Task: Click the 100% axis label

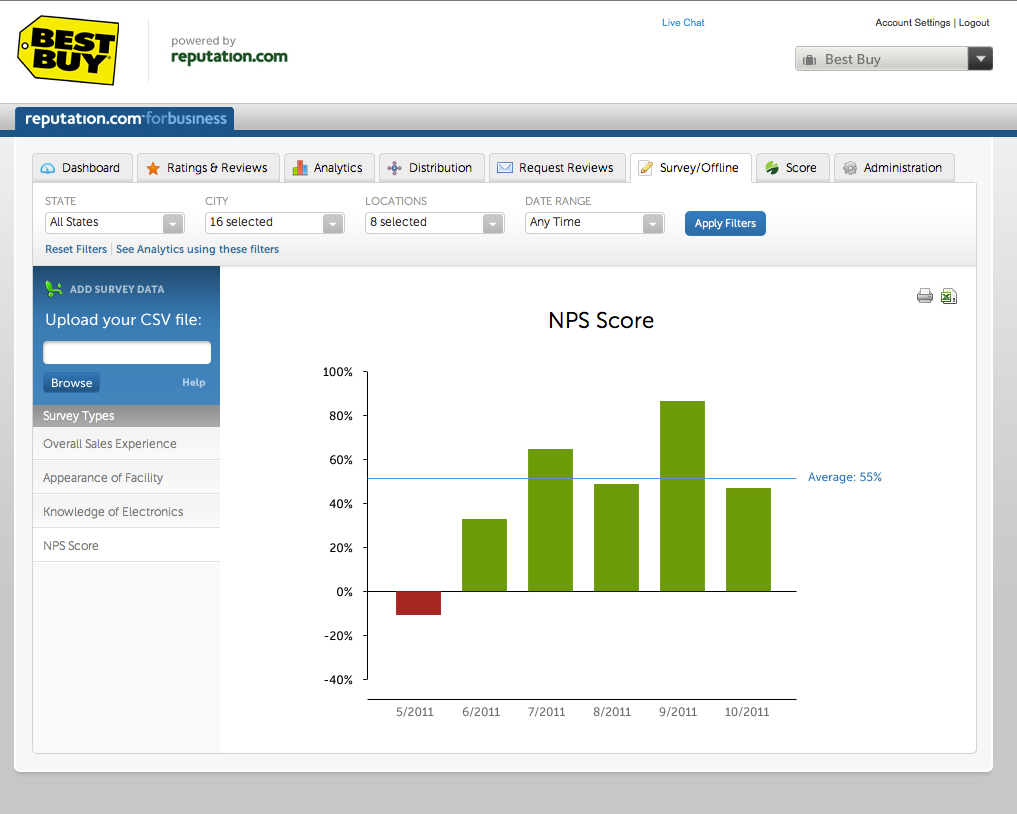Action: pos(338,372)
